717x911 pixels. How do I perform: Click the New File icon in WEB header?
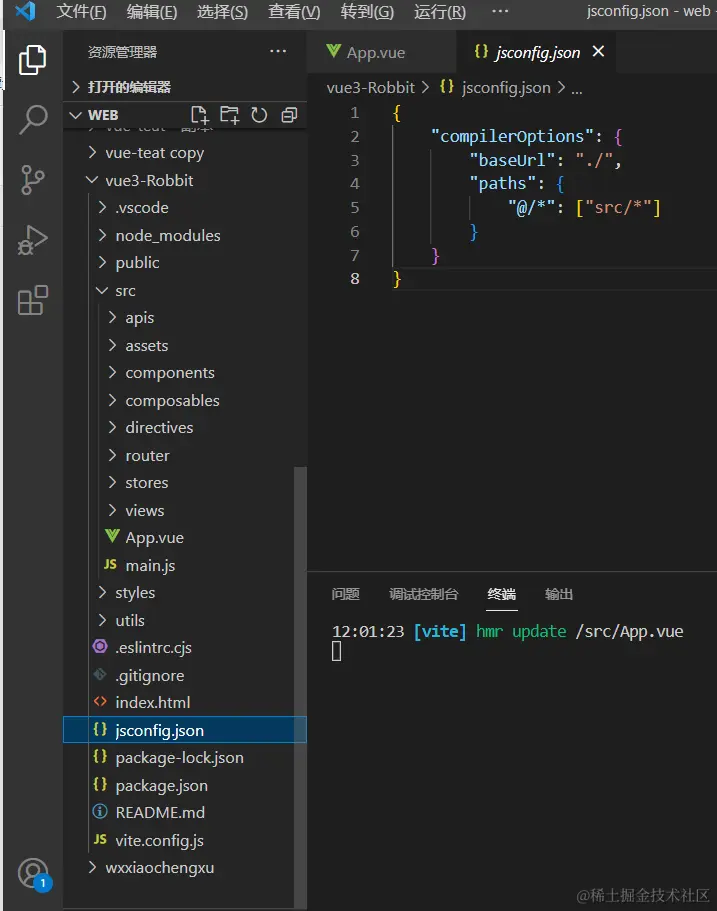tap(199, 115)
